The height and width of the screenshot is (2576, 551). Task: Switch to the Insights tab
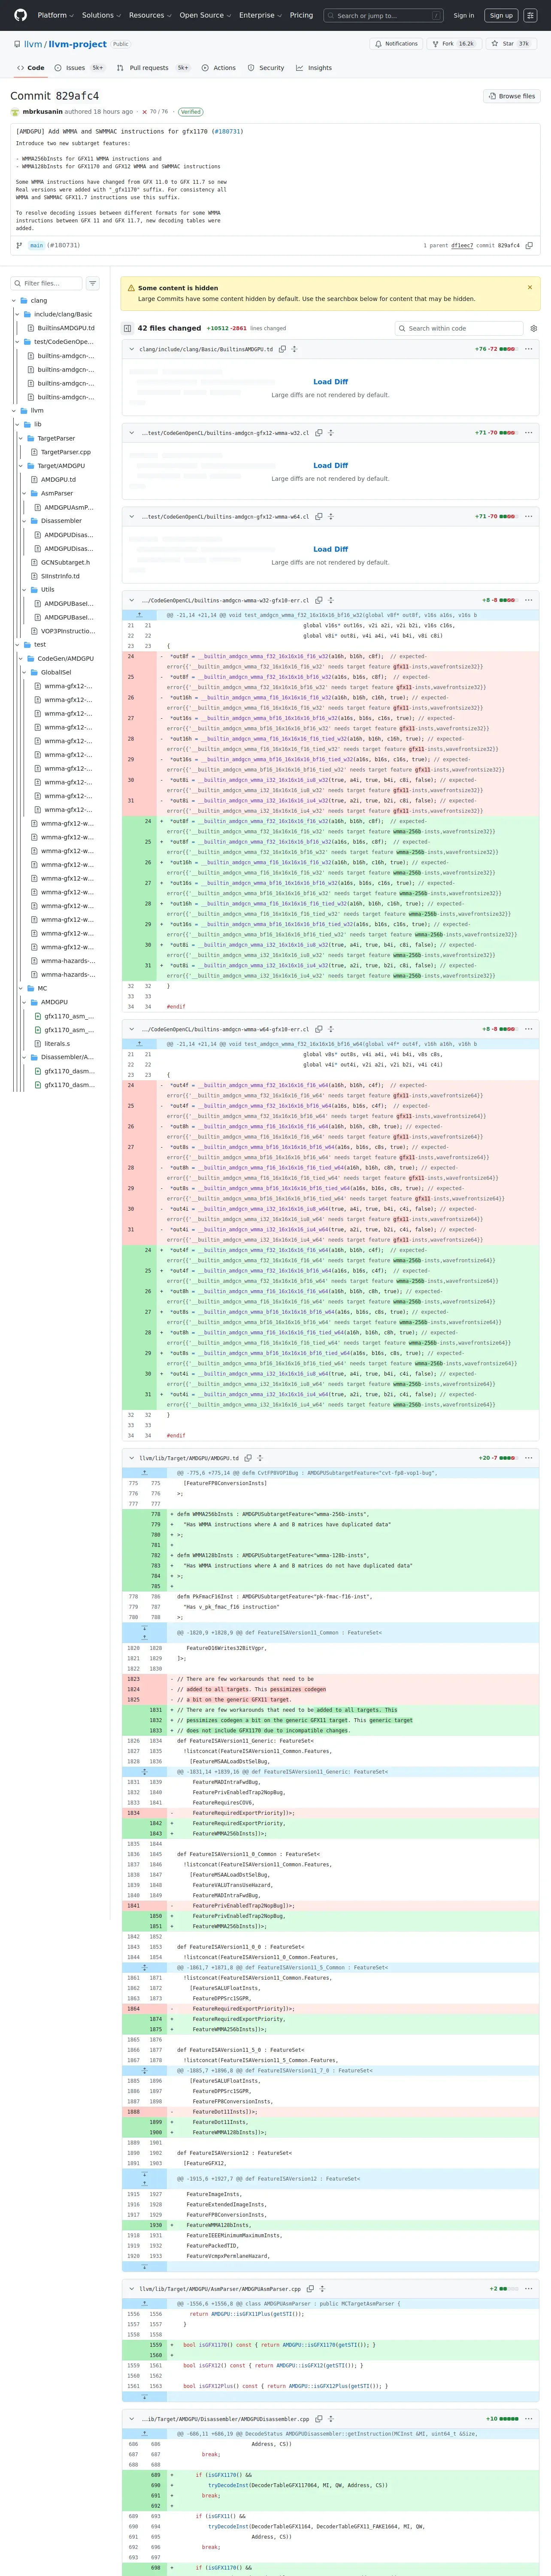314,68
